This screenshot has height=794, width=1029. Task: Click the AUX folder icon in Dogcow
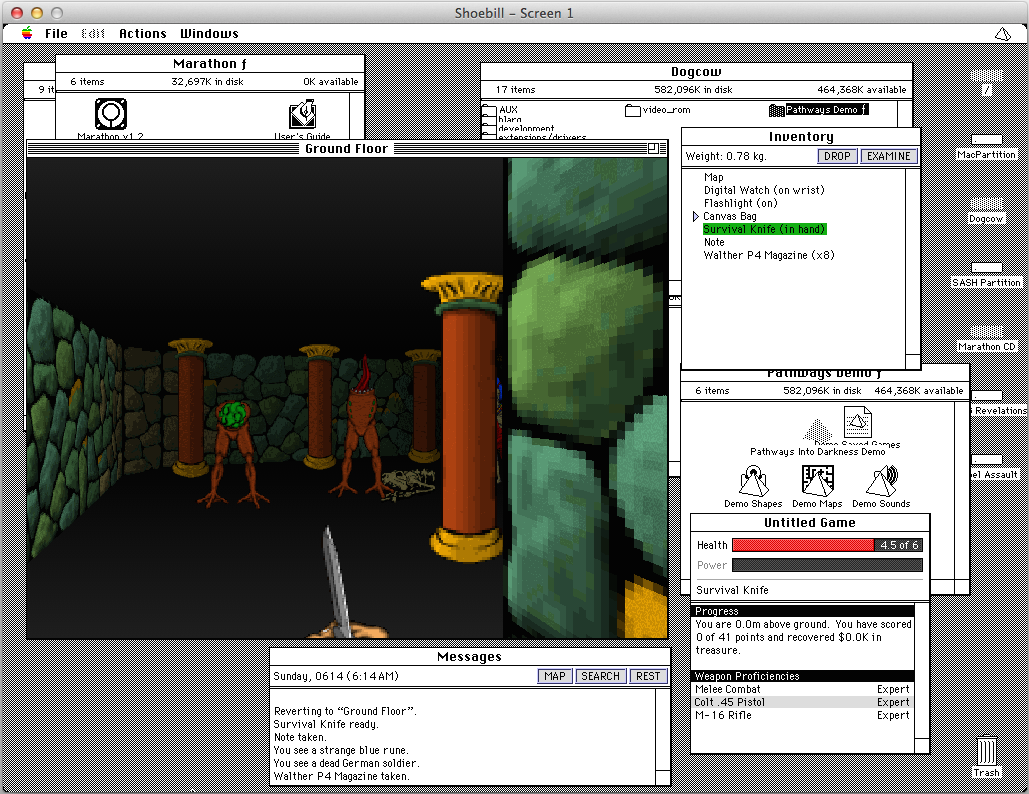489,110
